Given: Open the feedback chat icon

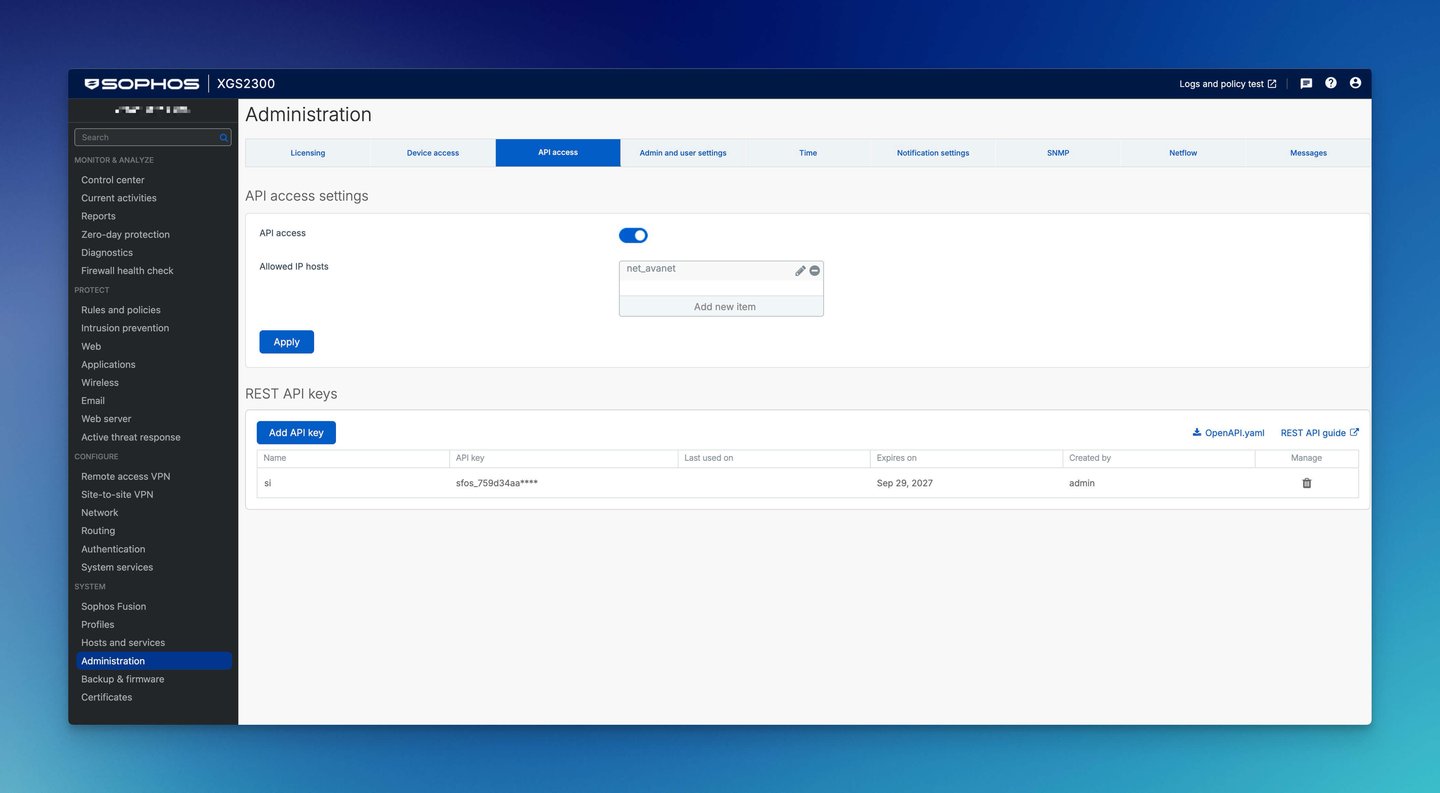Looking at the screenshot, I should click(x=1306, y=84).
